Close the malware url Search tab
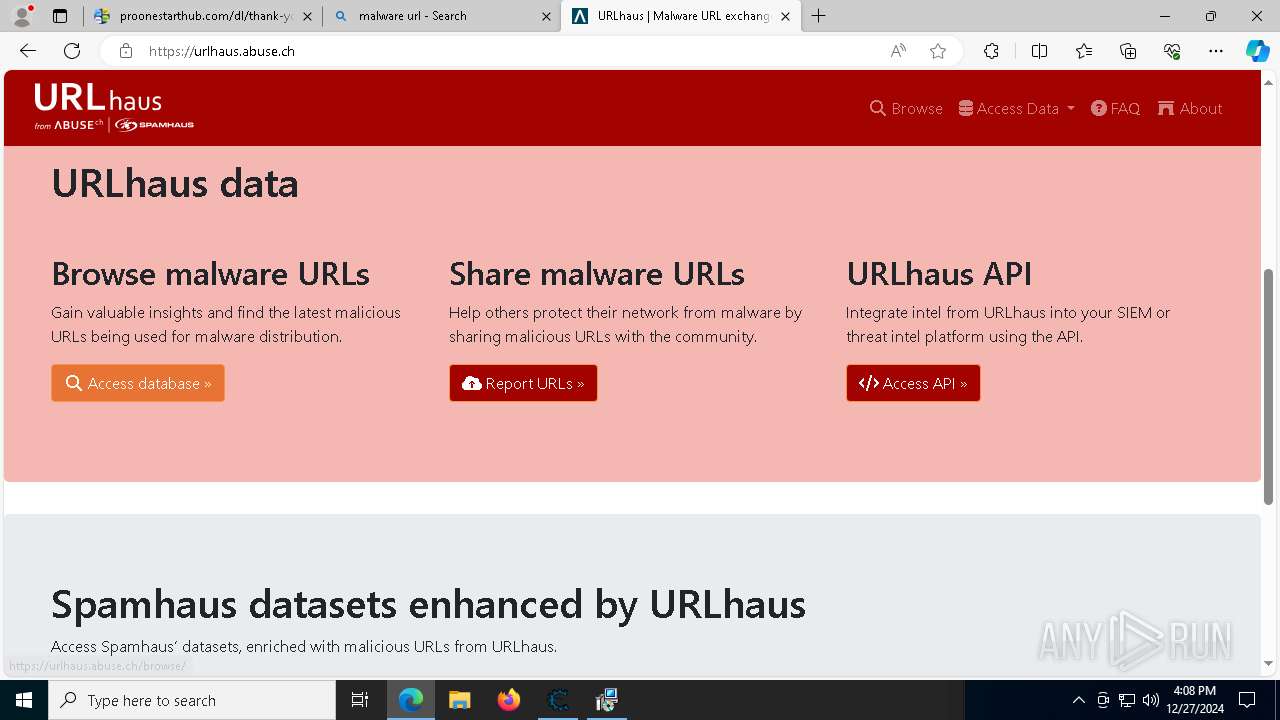The width and height of the screenshot is (1280, 720). click(546, 16)
